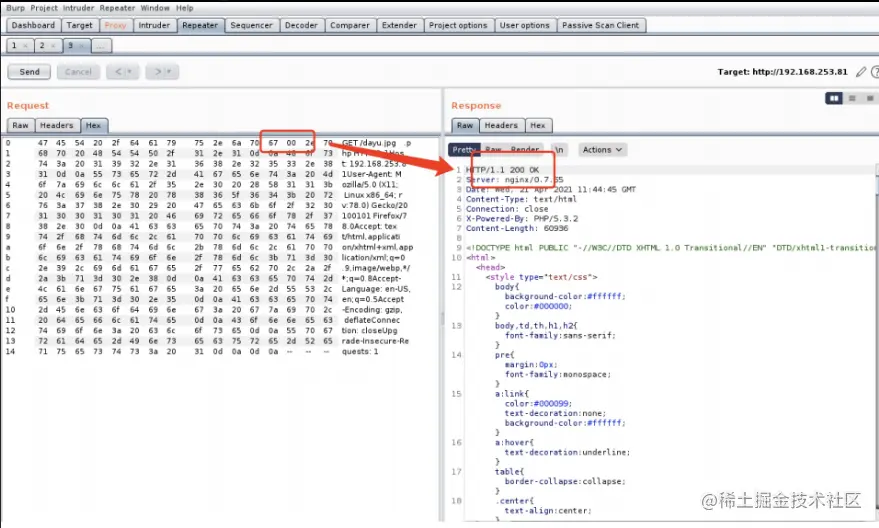Open history dropdown next to forward arrow
This screenshot has width=879, height=528.
point(169,72)
